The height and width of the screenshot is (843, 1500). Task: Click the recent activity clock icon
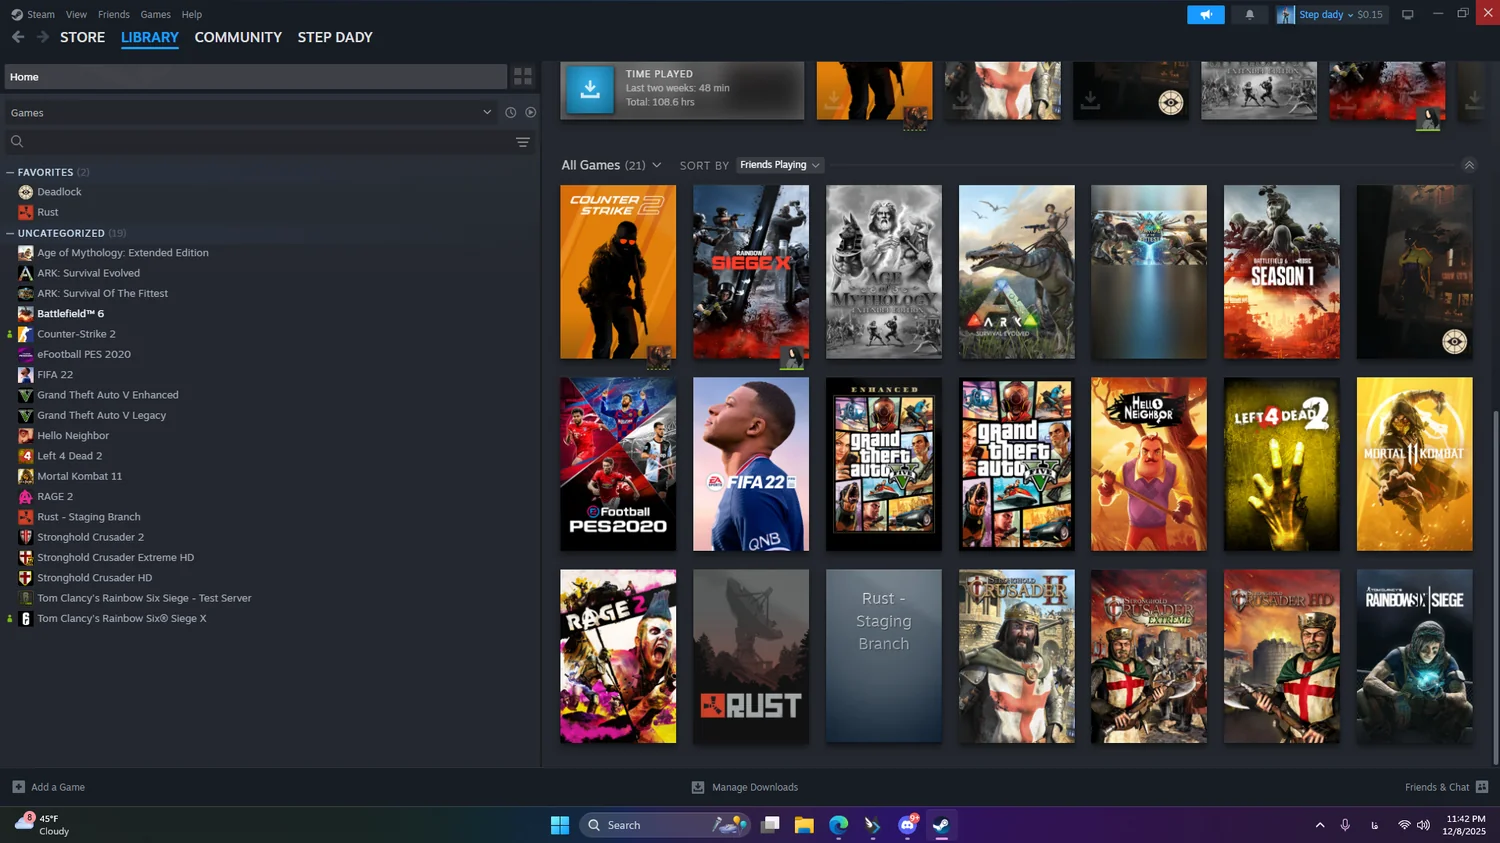(x=510, y=113)
